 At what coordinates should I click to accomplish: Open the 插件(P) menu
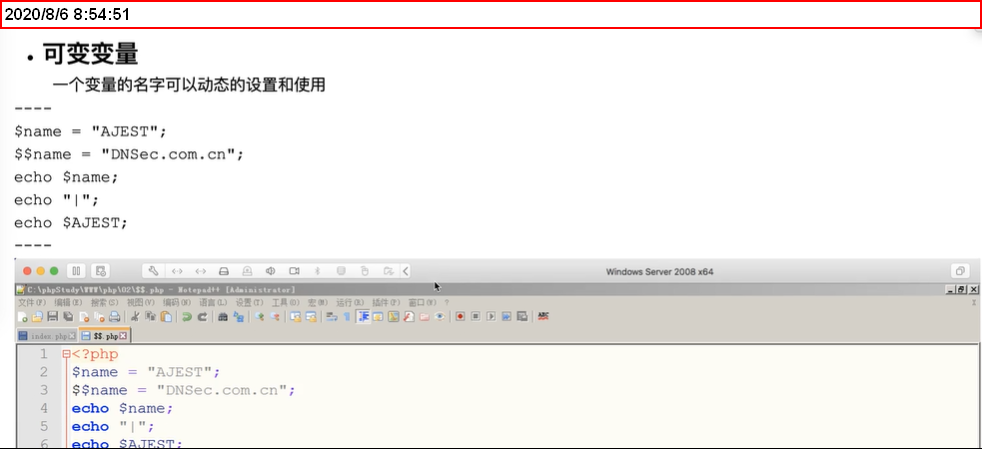click(386, 302)
